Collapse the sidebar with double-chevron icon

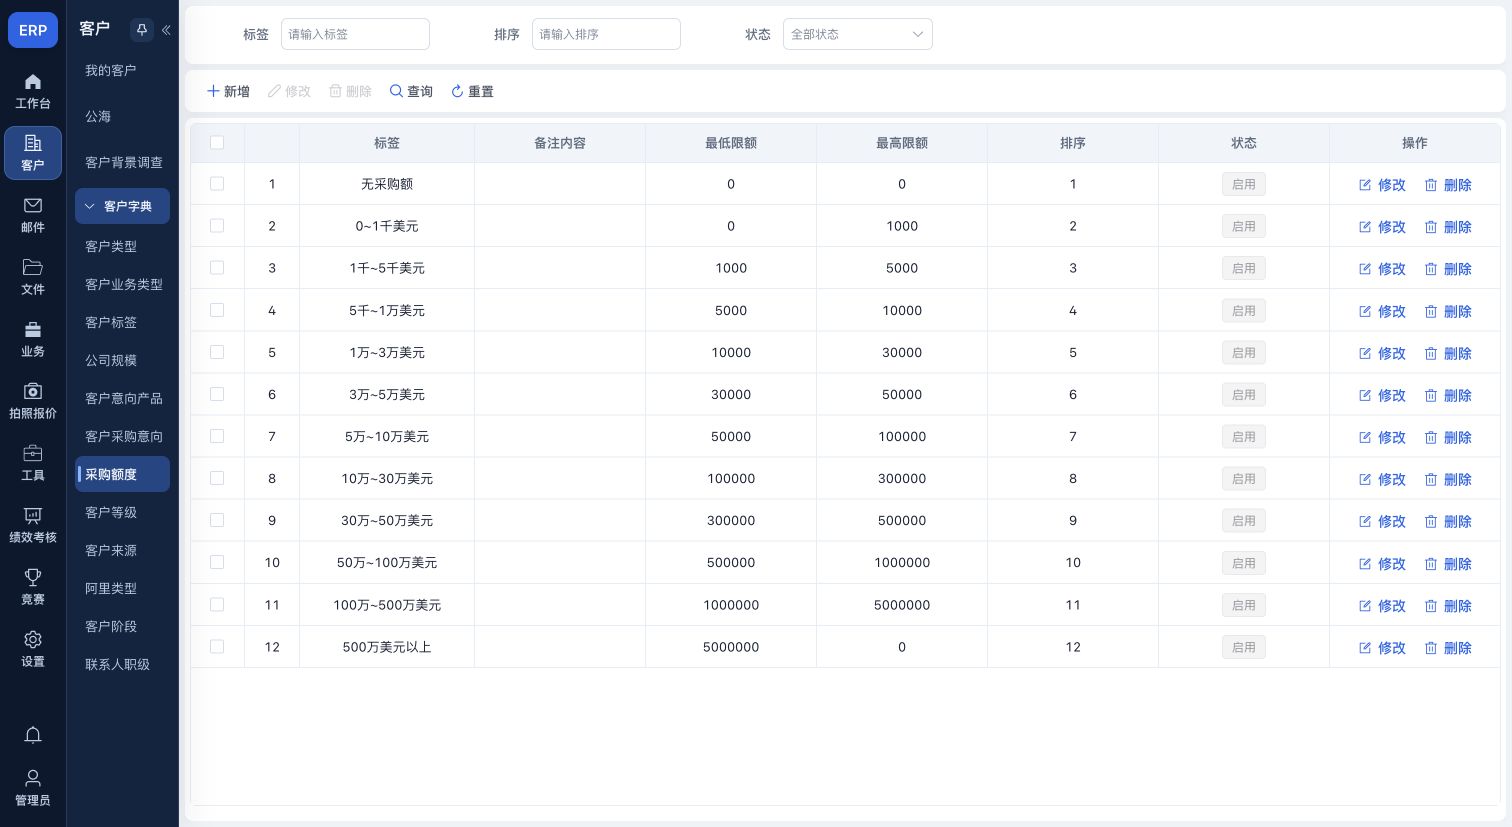[166, 30]
